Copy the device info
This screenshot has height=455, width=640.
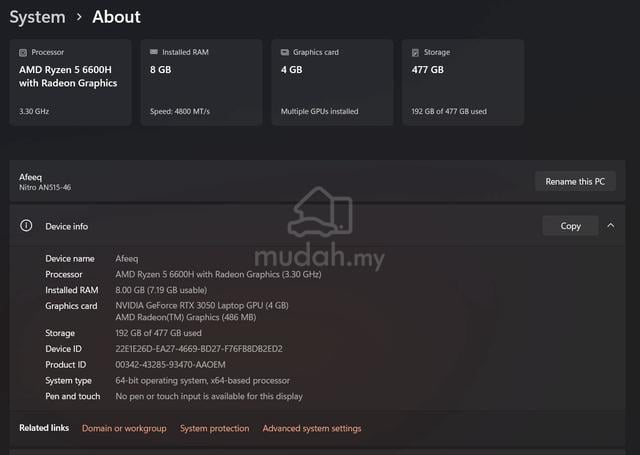(570, 226)
